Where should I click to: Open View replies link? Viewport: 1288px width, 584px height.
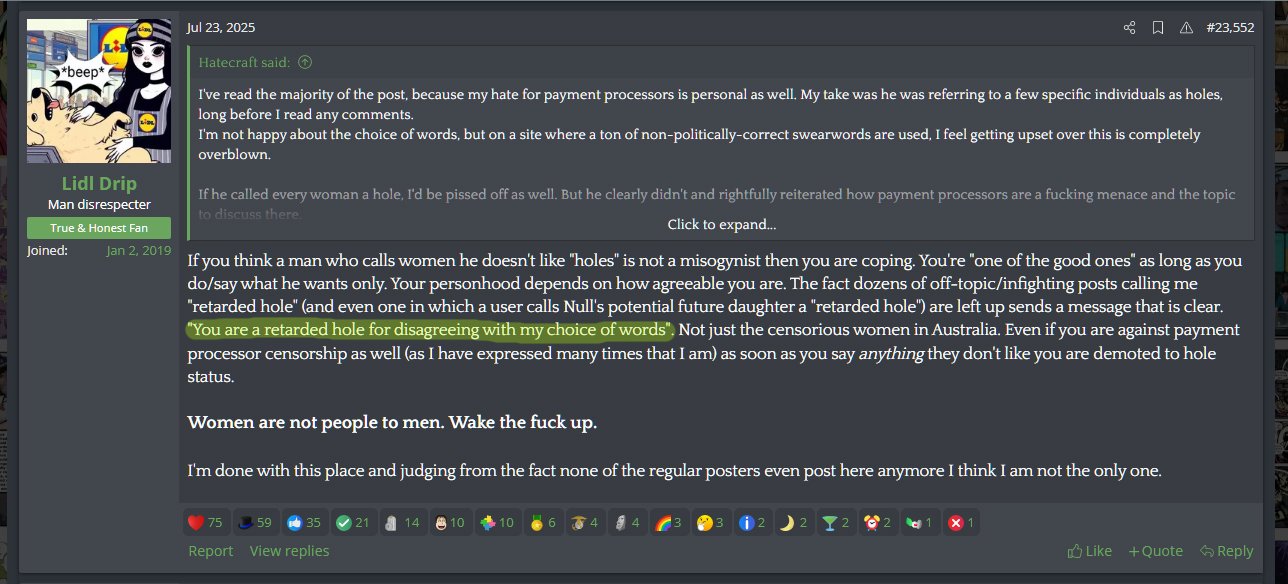(289, 551)
